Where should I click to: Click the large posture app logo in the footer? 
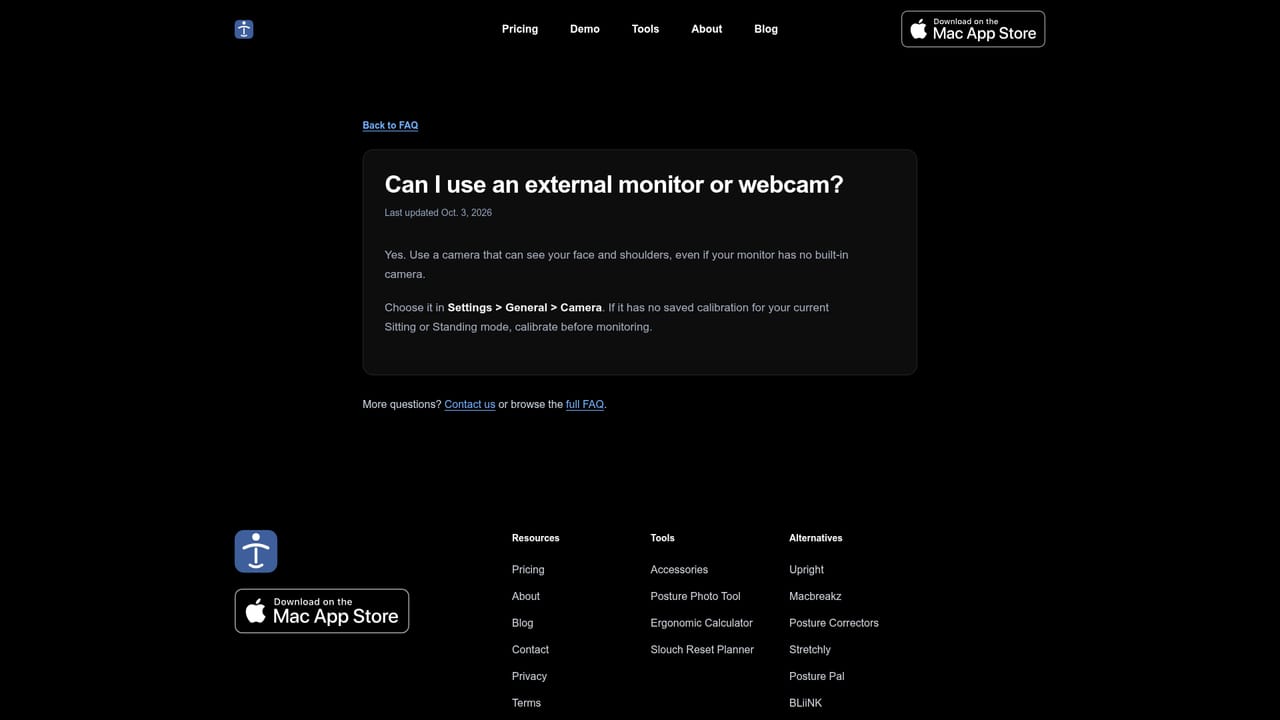click(x=256, y=551)
